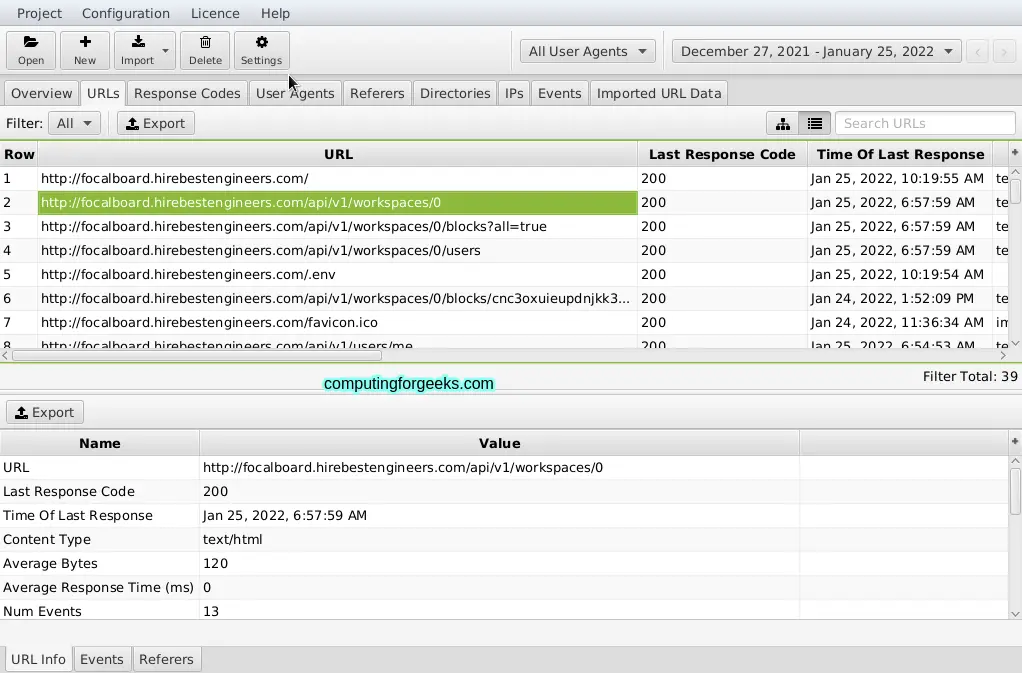1022x673 pixels.
Task: Open Settings gear in toolbar
Action: click(x=261, y=50)
